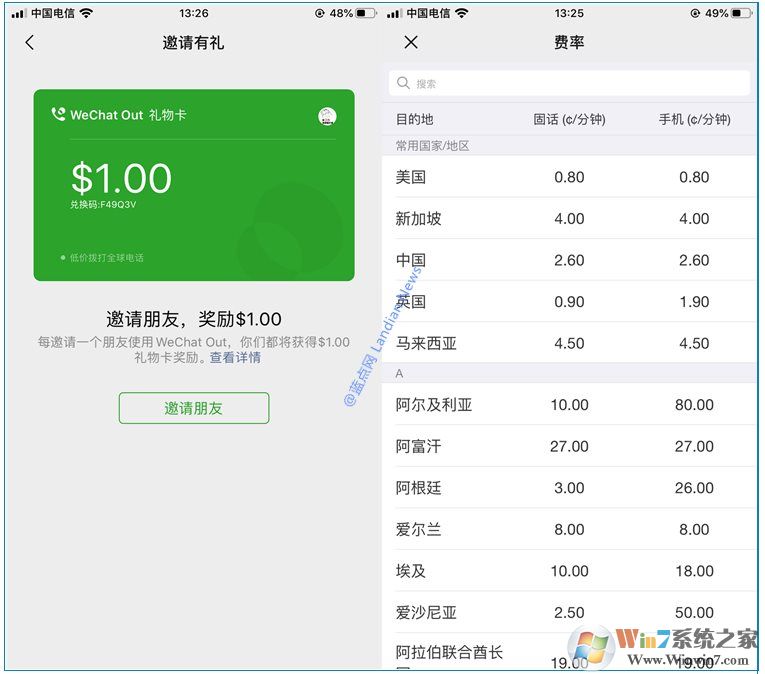This screenshot has width=765, height=674.
Task: Tap the 目的地 column header
Action: (x=414, y=119)
